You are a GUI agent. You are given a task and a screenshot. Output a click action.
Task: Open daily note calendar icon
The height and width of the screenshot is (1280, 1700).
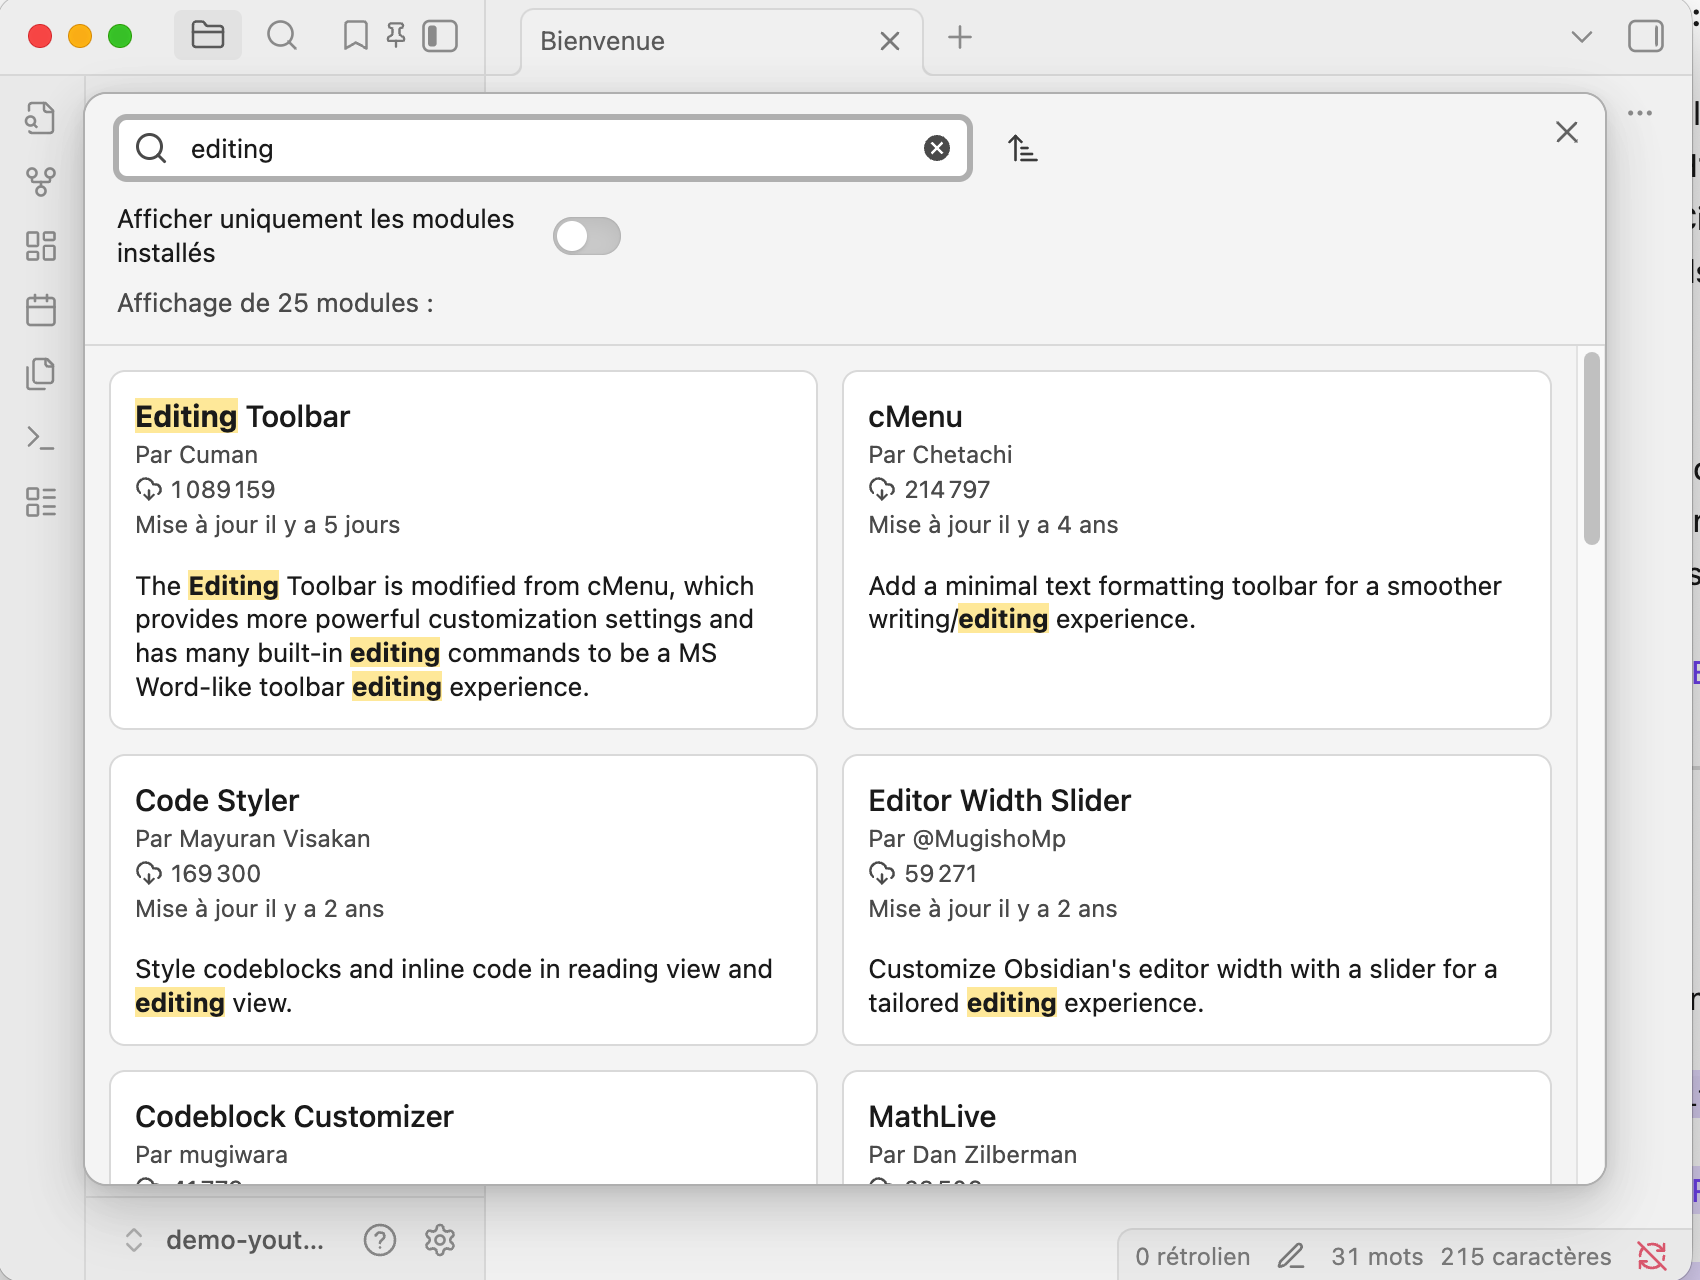point(41,310)
